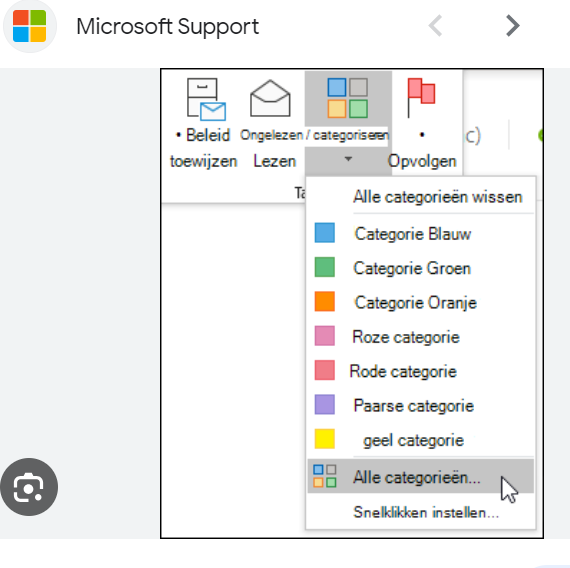This screenshot has width=570, height=568.
Task: Click the red Opvolgen flag icon
Action: click(421, 97)
